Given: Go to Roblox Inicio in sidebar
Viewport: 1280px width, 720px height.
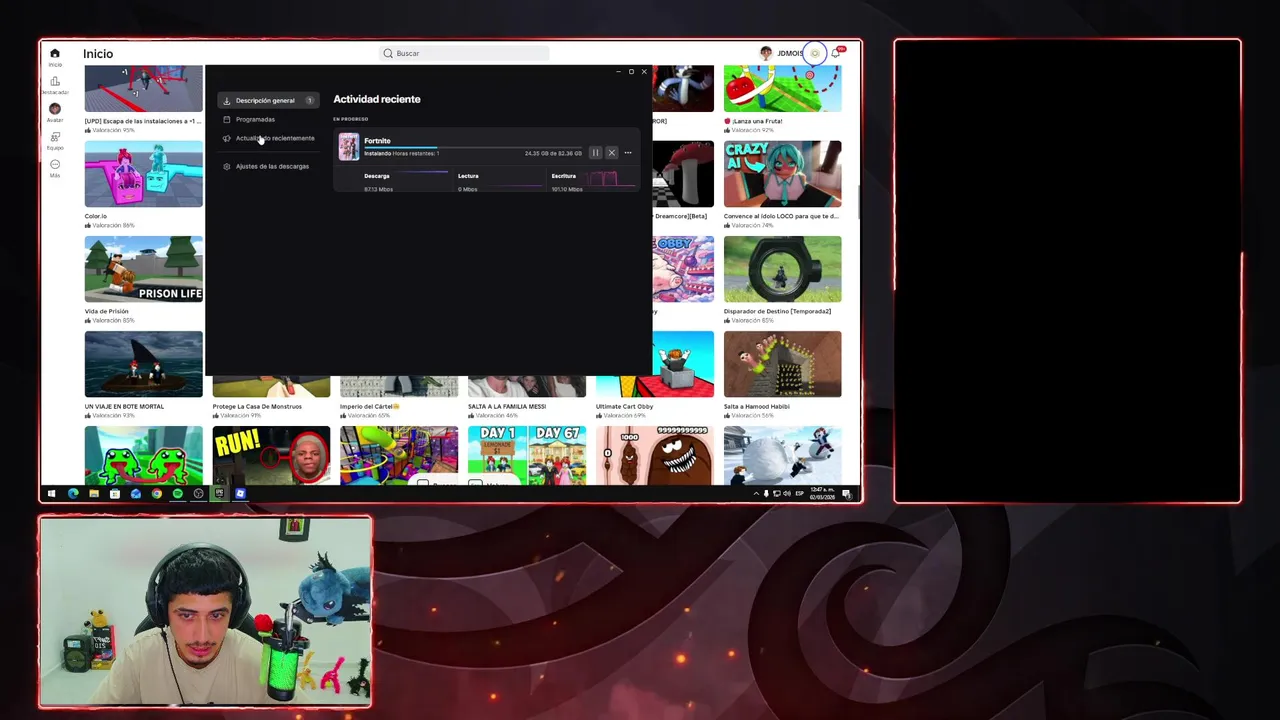Looking at the screenshot, I should tap(55, 57).
